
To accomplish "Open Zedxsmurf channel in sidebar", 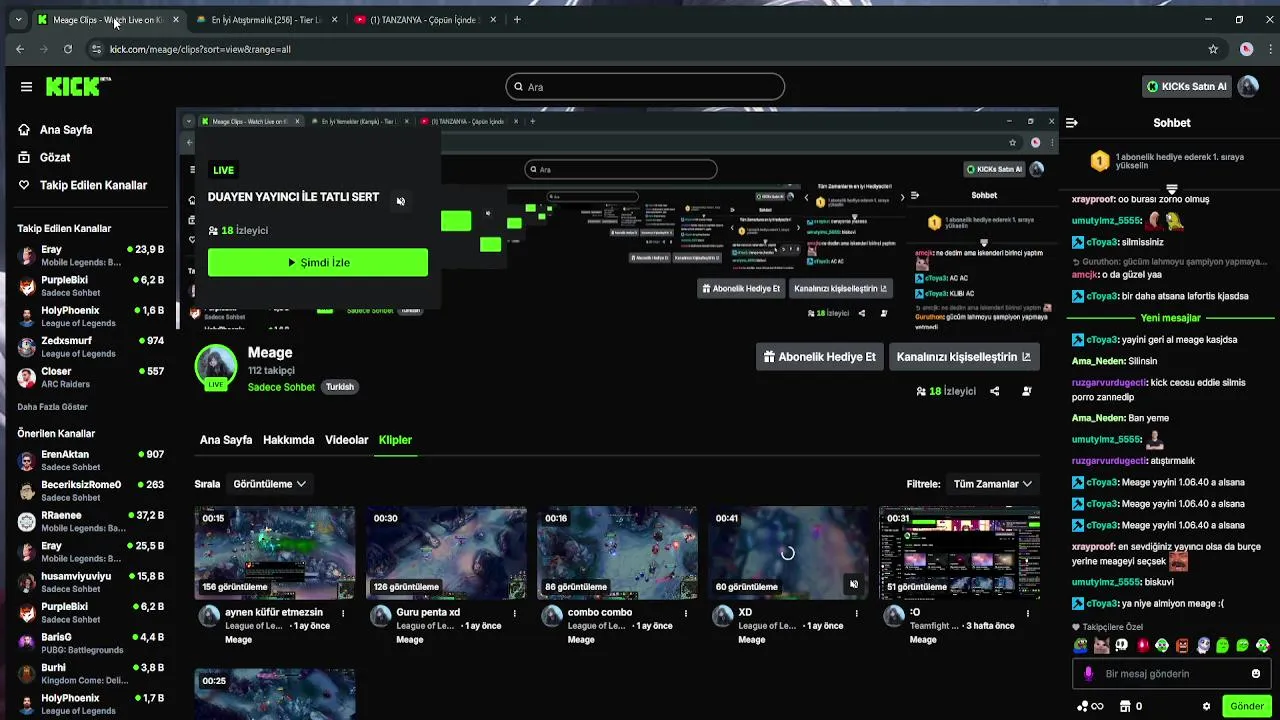I will (90, 347).
